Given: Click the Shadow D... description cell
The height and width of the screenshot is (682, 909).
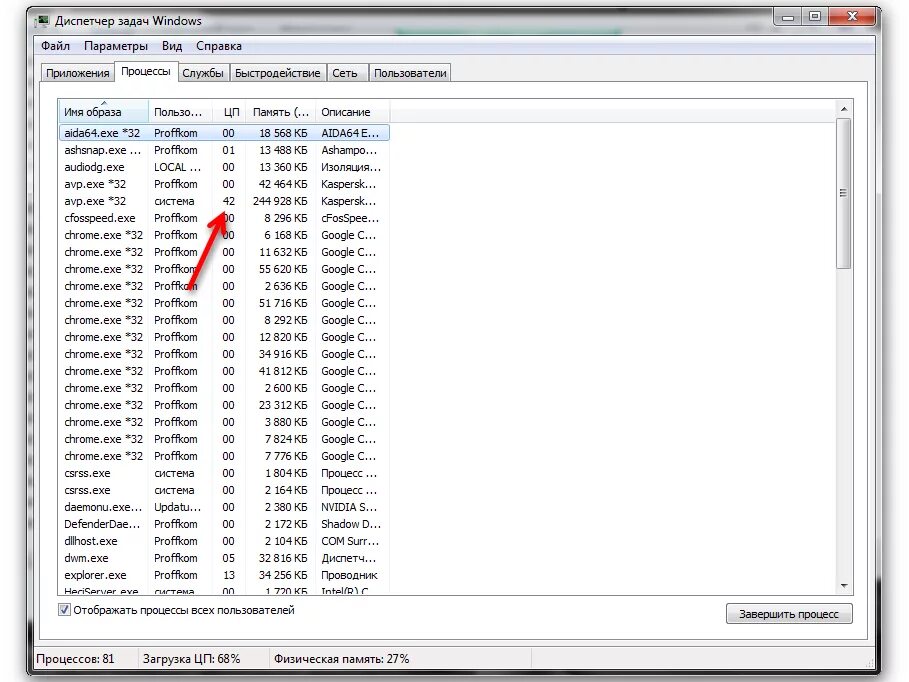Looking at the screenshot, I should 351,524.
